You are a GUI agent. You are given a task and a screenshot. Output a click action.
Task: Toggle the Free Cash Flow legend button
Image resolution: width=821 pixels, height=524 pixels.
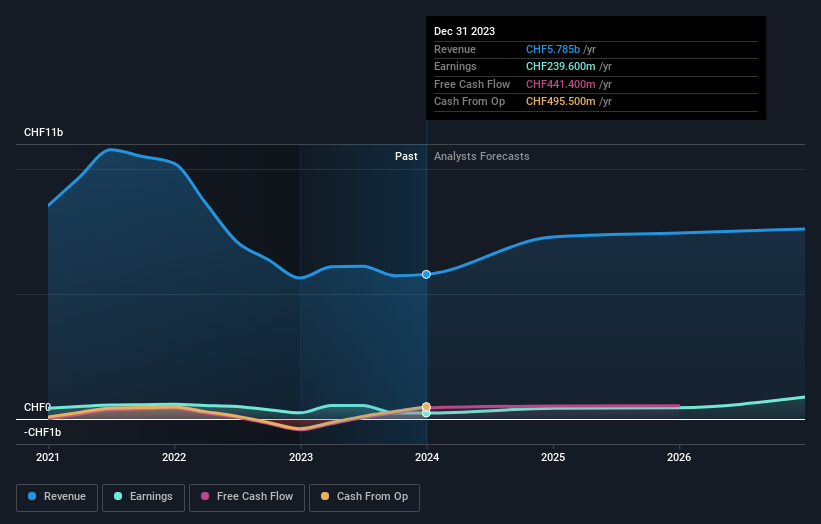tap(247, 497)
